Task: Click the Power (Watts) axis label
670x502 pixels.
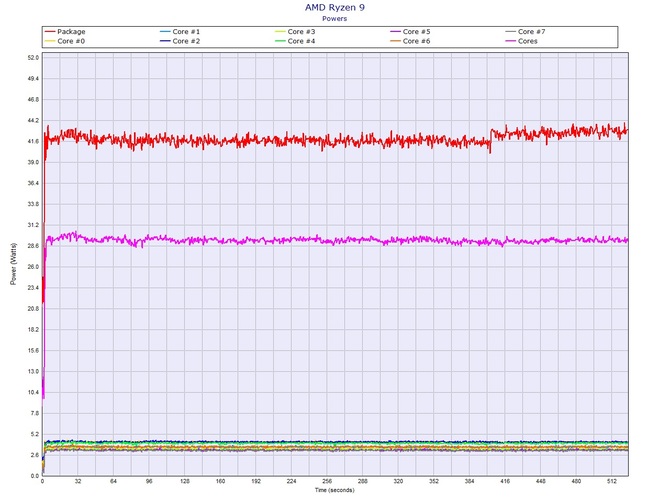Action: 13,264
